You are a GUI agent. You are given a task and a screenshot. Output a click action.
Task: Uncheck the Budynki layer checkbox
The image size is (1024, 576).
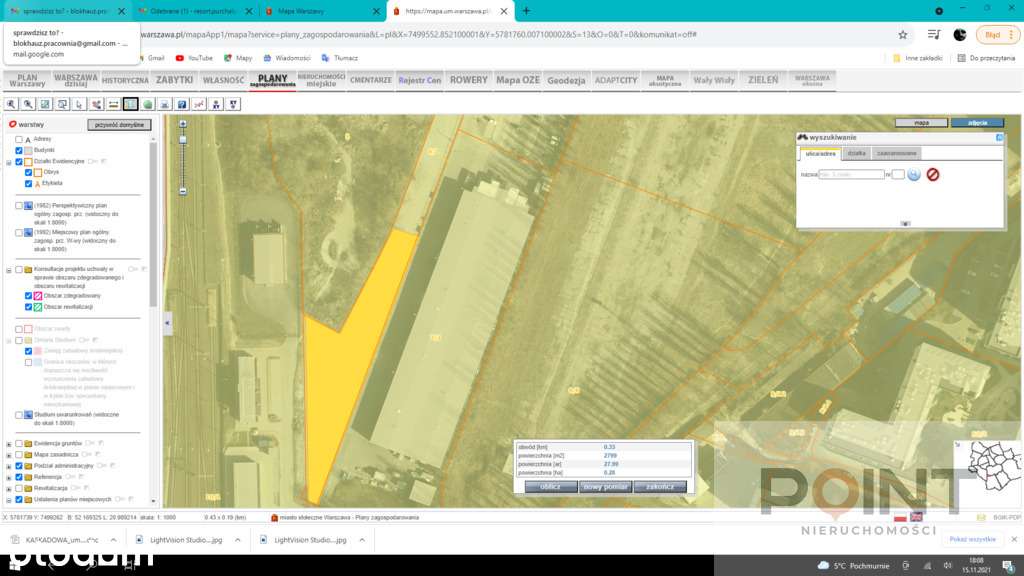[x=19, y=150]
